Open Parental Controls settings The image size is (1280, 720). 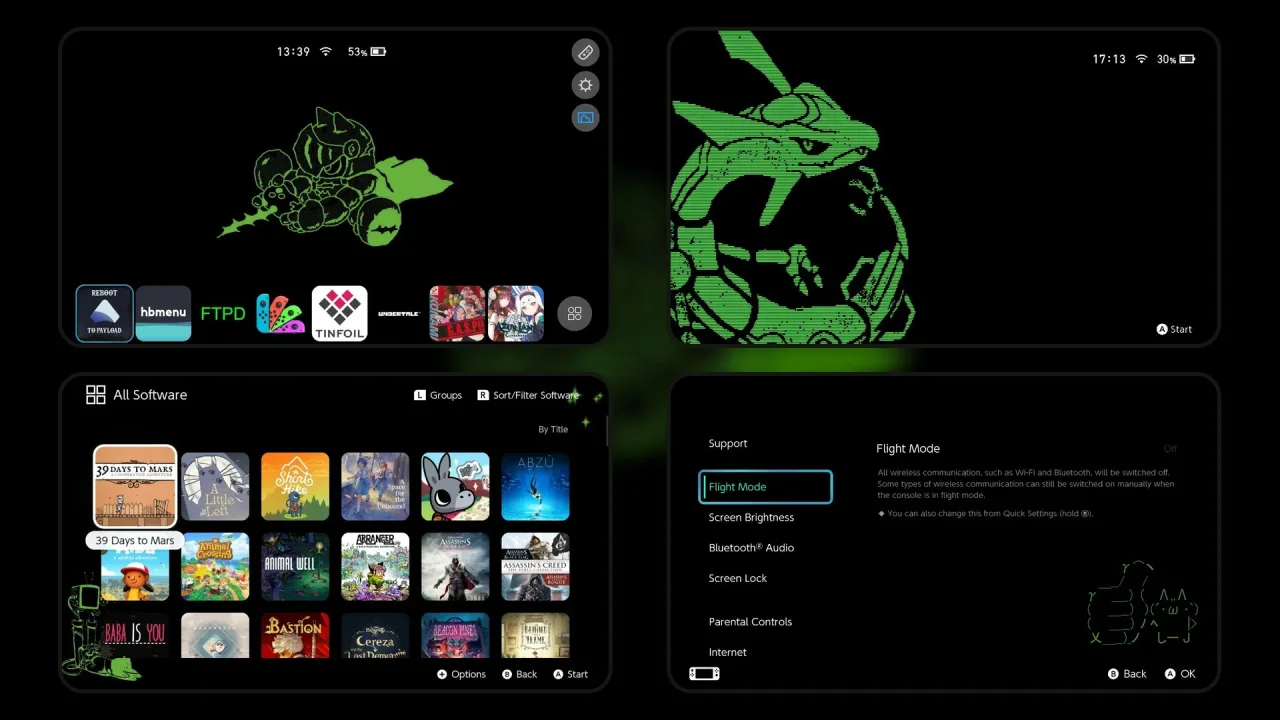[750, 622]
